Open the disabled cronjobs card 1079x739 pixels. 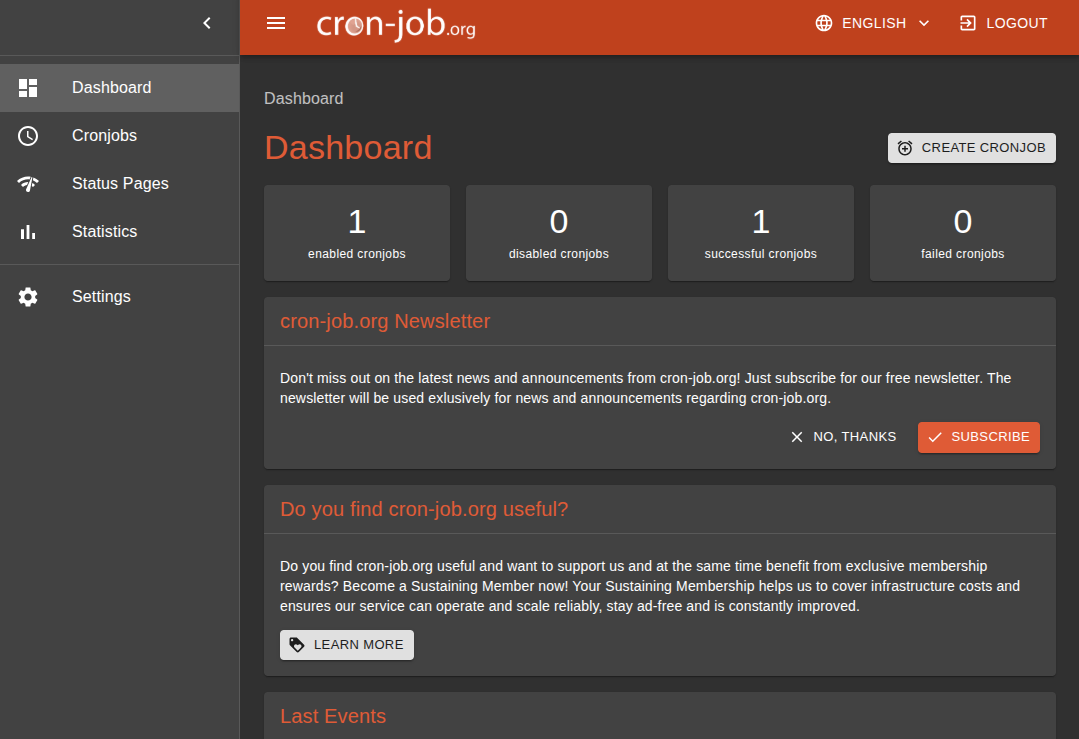pyautogui.click(x=559, y=233)
